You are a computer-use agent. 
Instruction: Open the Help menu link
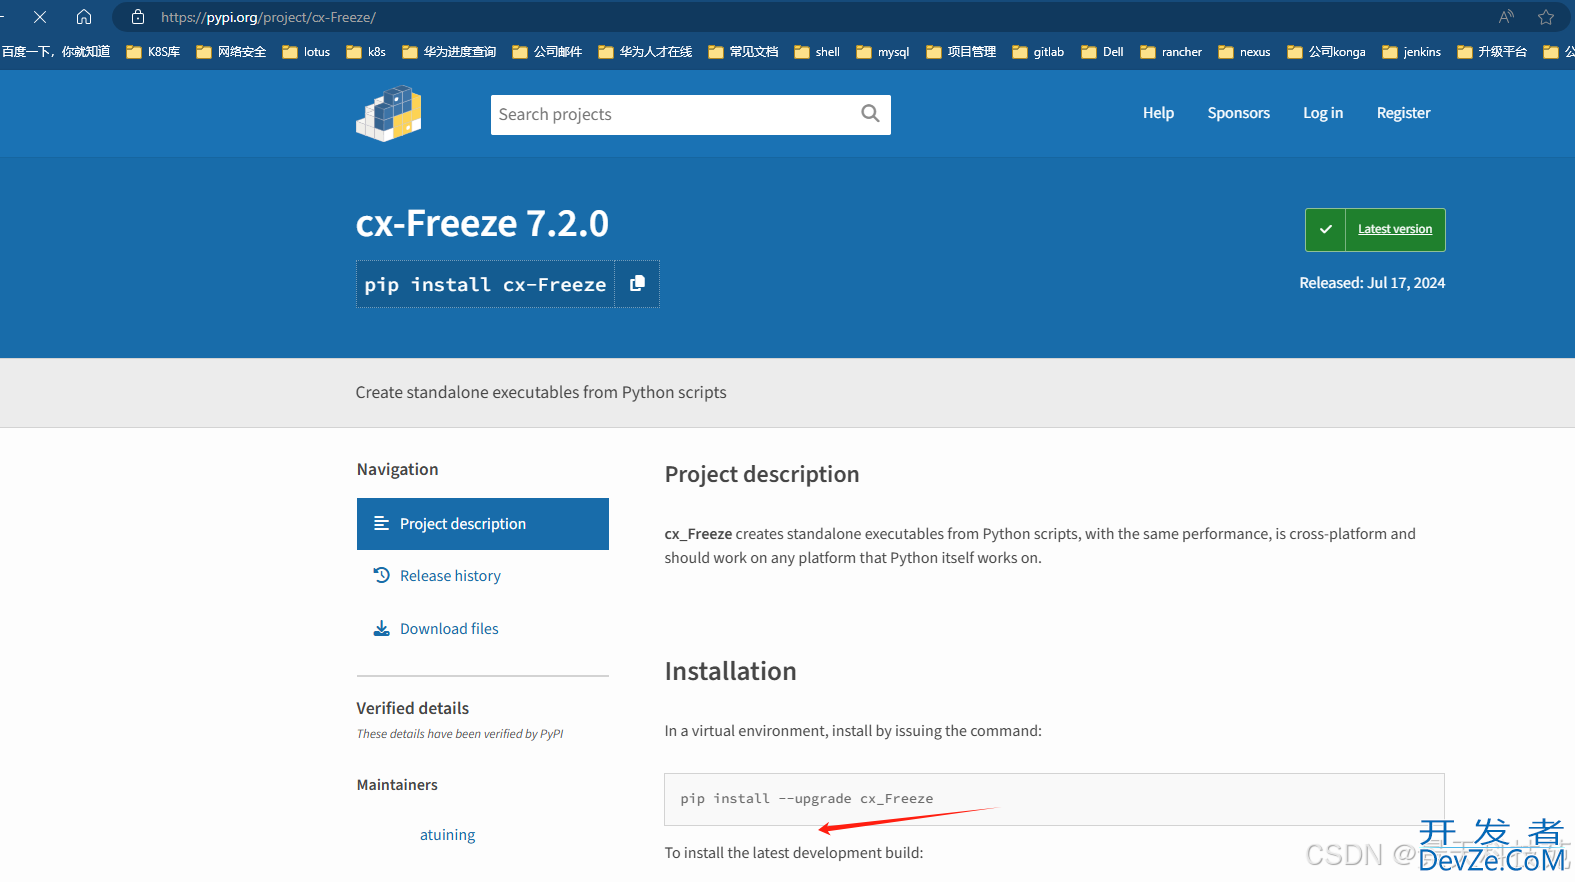[x=1158, y=113]
